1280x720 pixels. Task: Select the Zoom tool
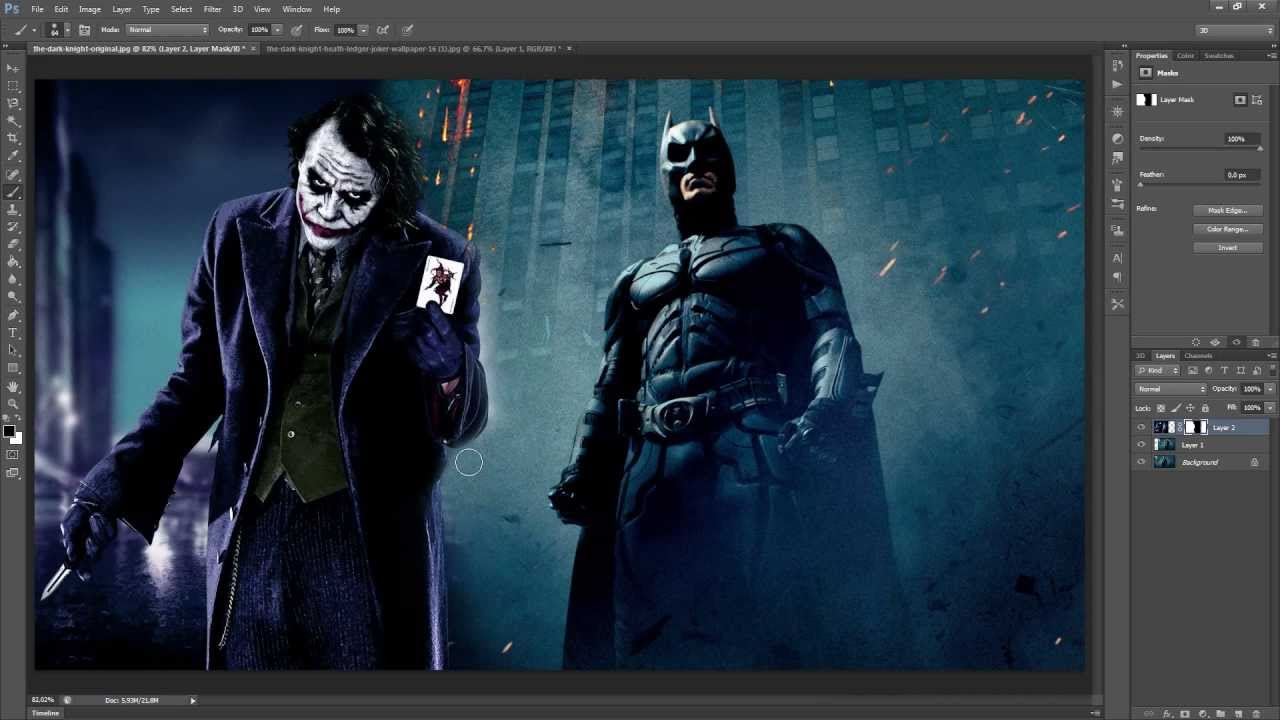coord(13,403)
